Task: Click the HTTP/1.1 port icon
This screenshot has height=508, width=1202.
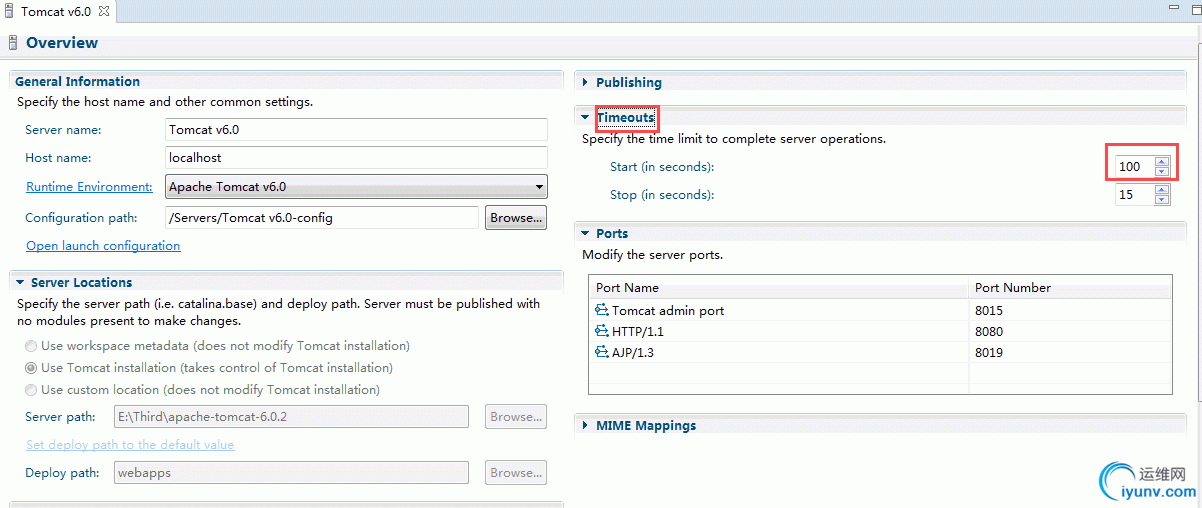Action: click(x=602, y=331)
